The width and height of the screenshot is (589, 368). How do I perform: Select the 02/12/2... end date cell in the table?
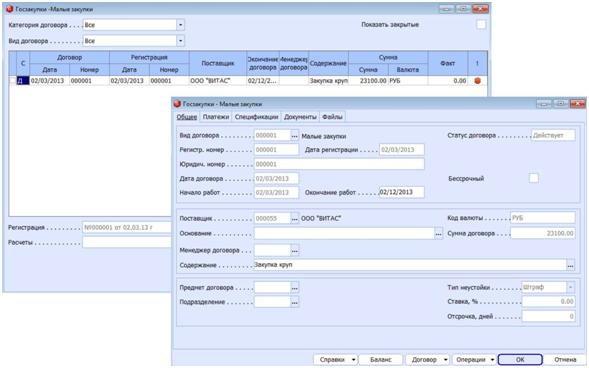(263, 81)
